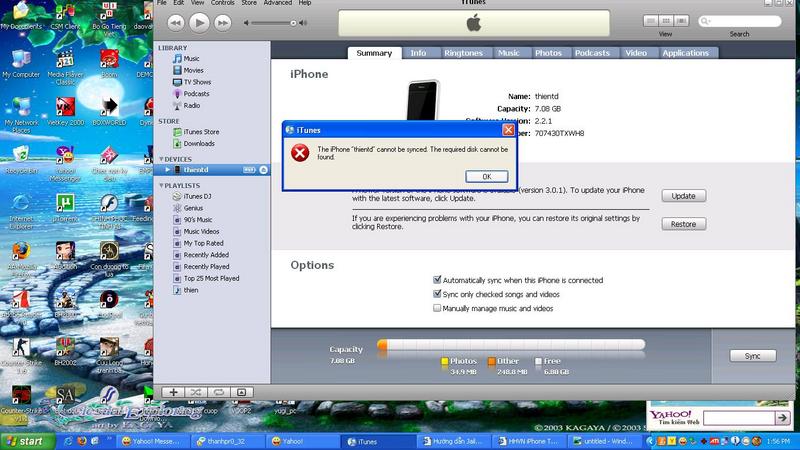Switch to Cover Flow view
Screen dimensions: 800x450
click(680, 20)
